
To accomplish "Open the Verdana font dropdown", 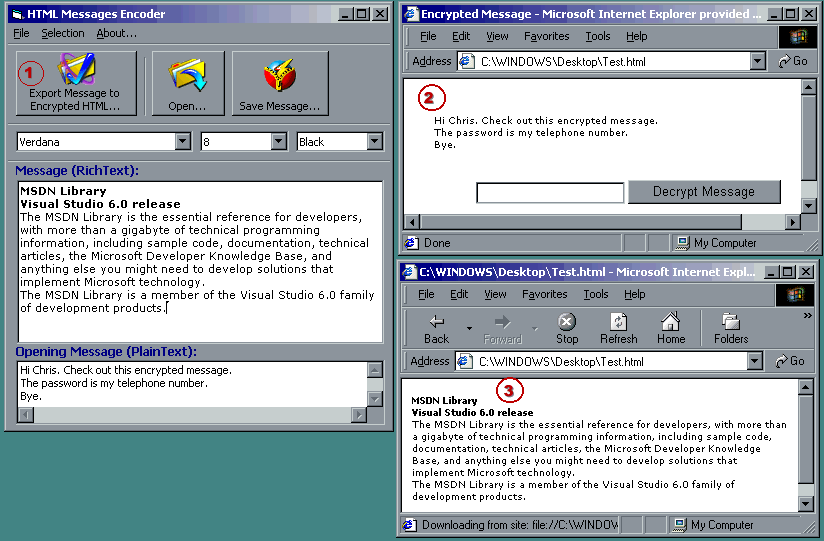I will 183,141.
